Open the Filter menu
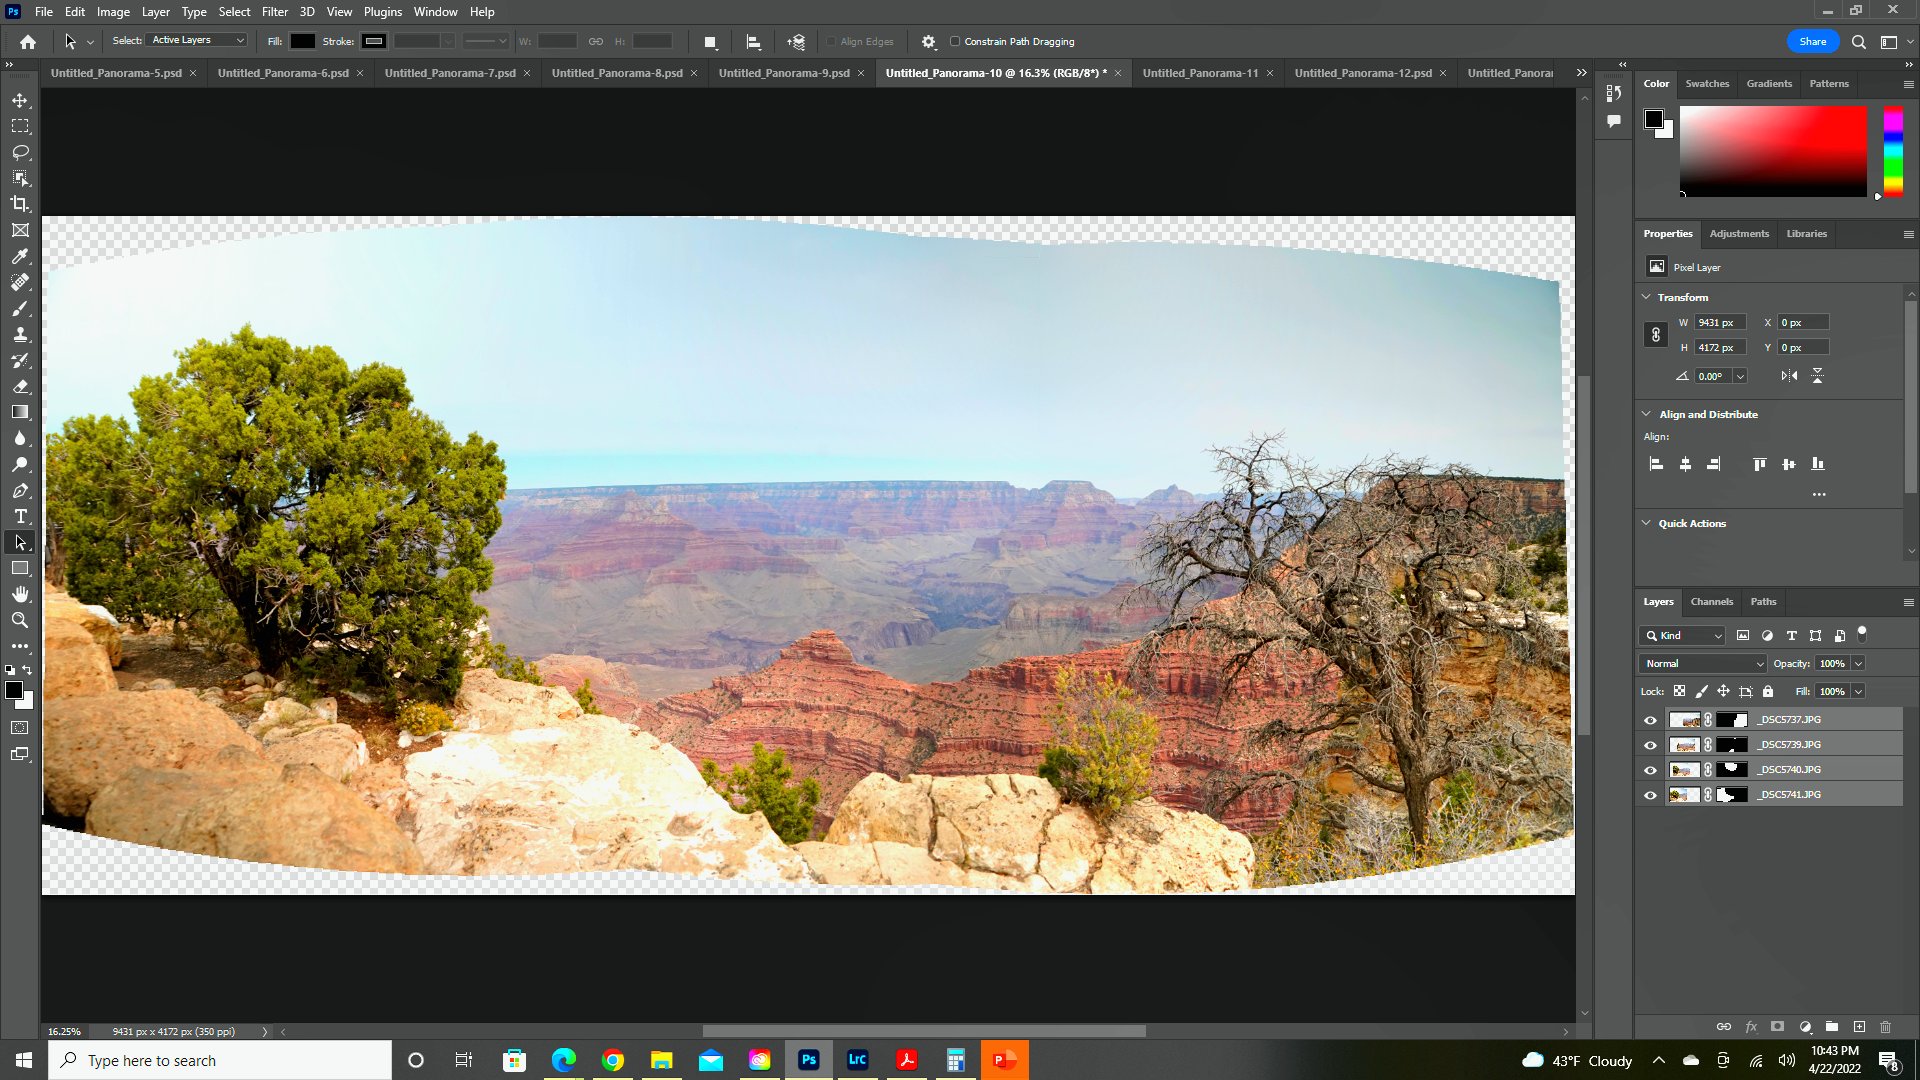 274,12
